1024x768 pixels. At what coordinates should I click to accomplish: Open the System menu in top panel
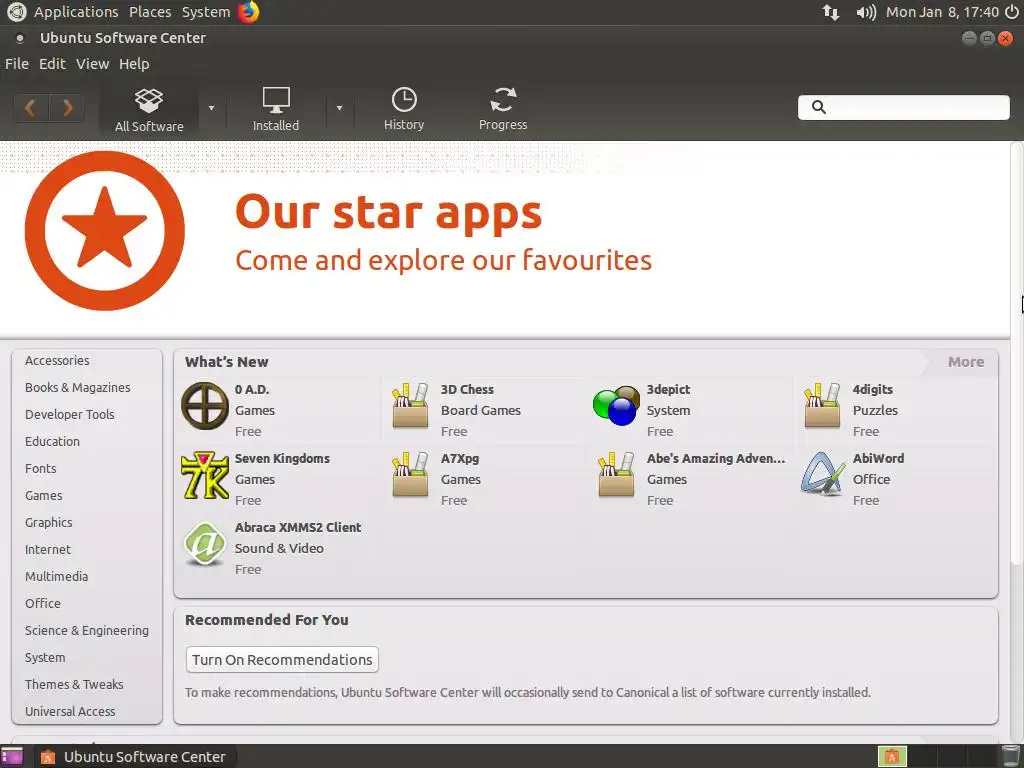click(x=206, y=12)
